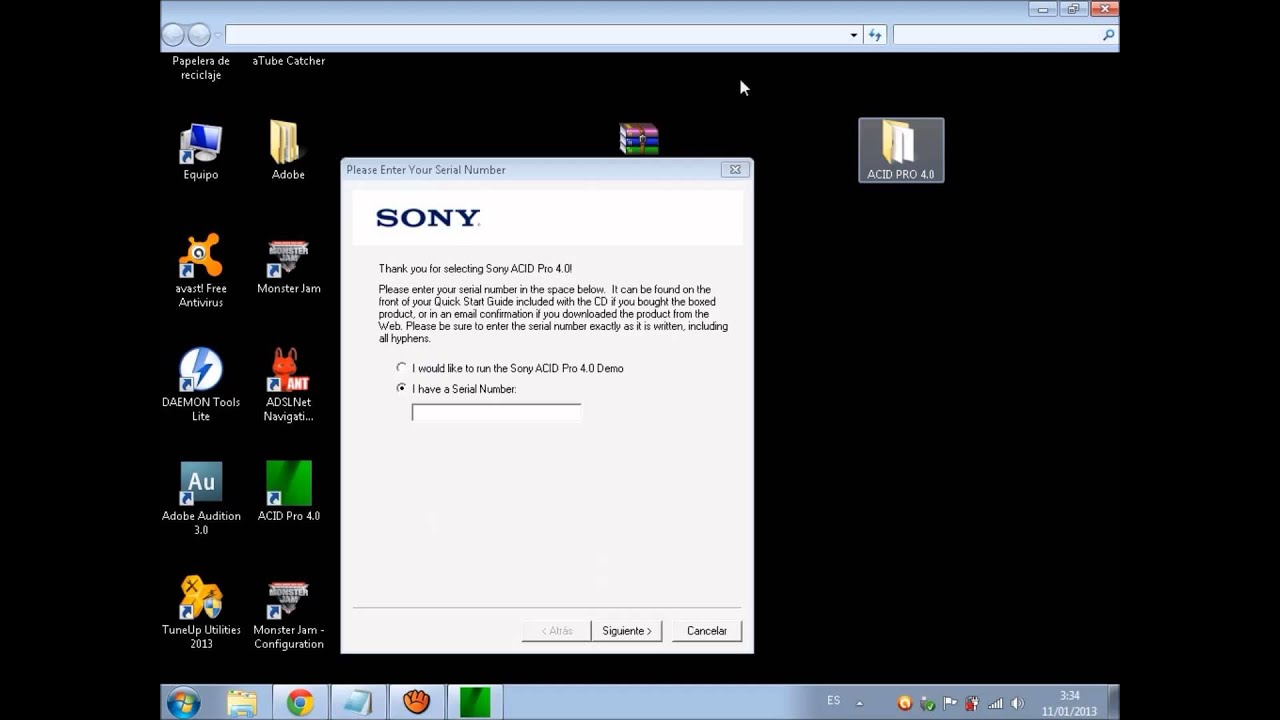
Task: Open the Equipo desktop icon
Action: tap(200, 152)
